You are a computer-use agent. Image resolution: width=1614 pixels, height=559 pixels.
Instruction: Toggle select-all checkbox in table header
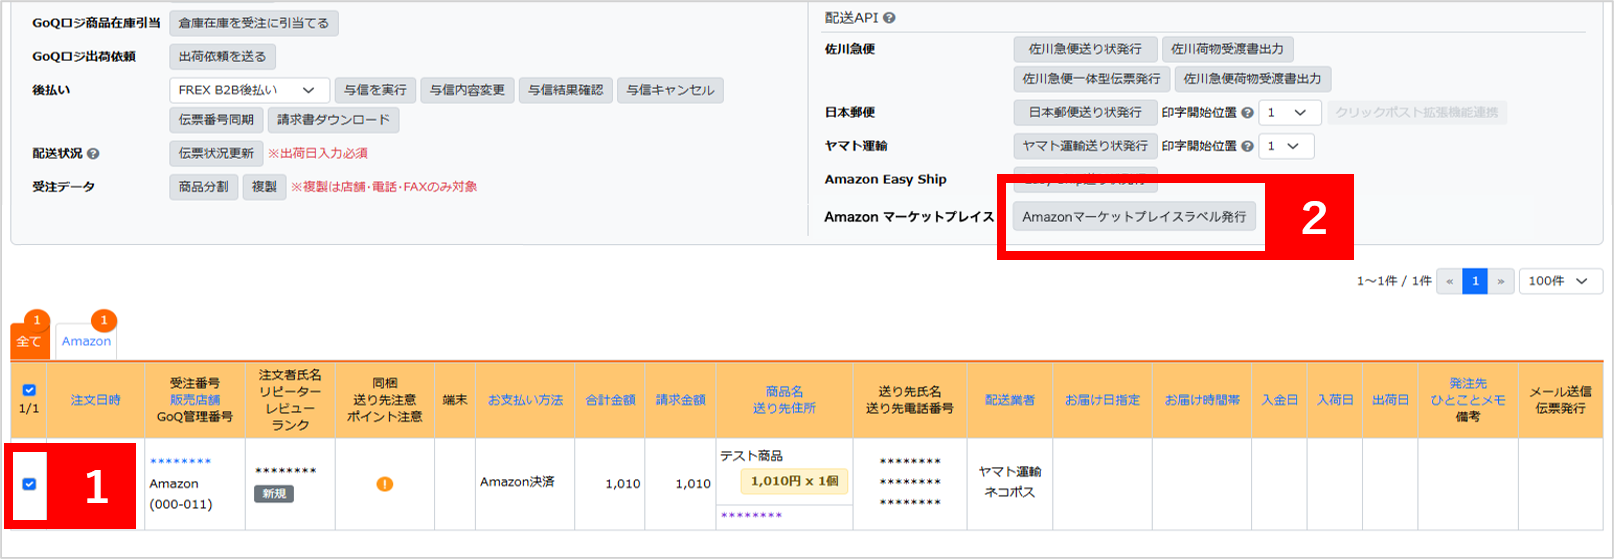(x=29, y=390)
